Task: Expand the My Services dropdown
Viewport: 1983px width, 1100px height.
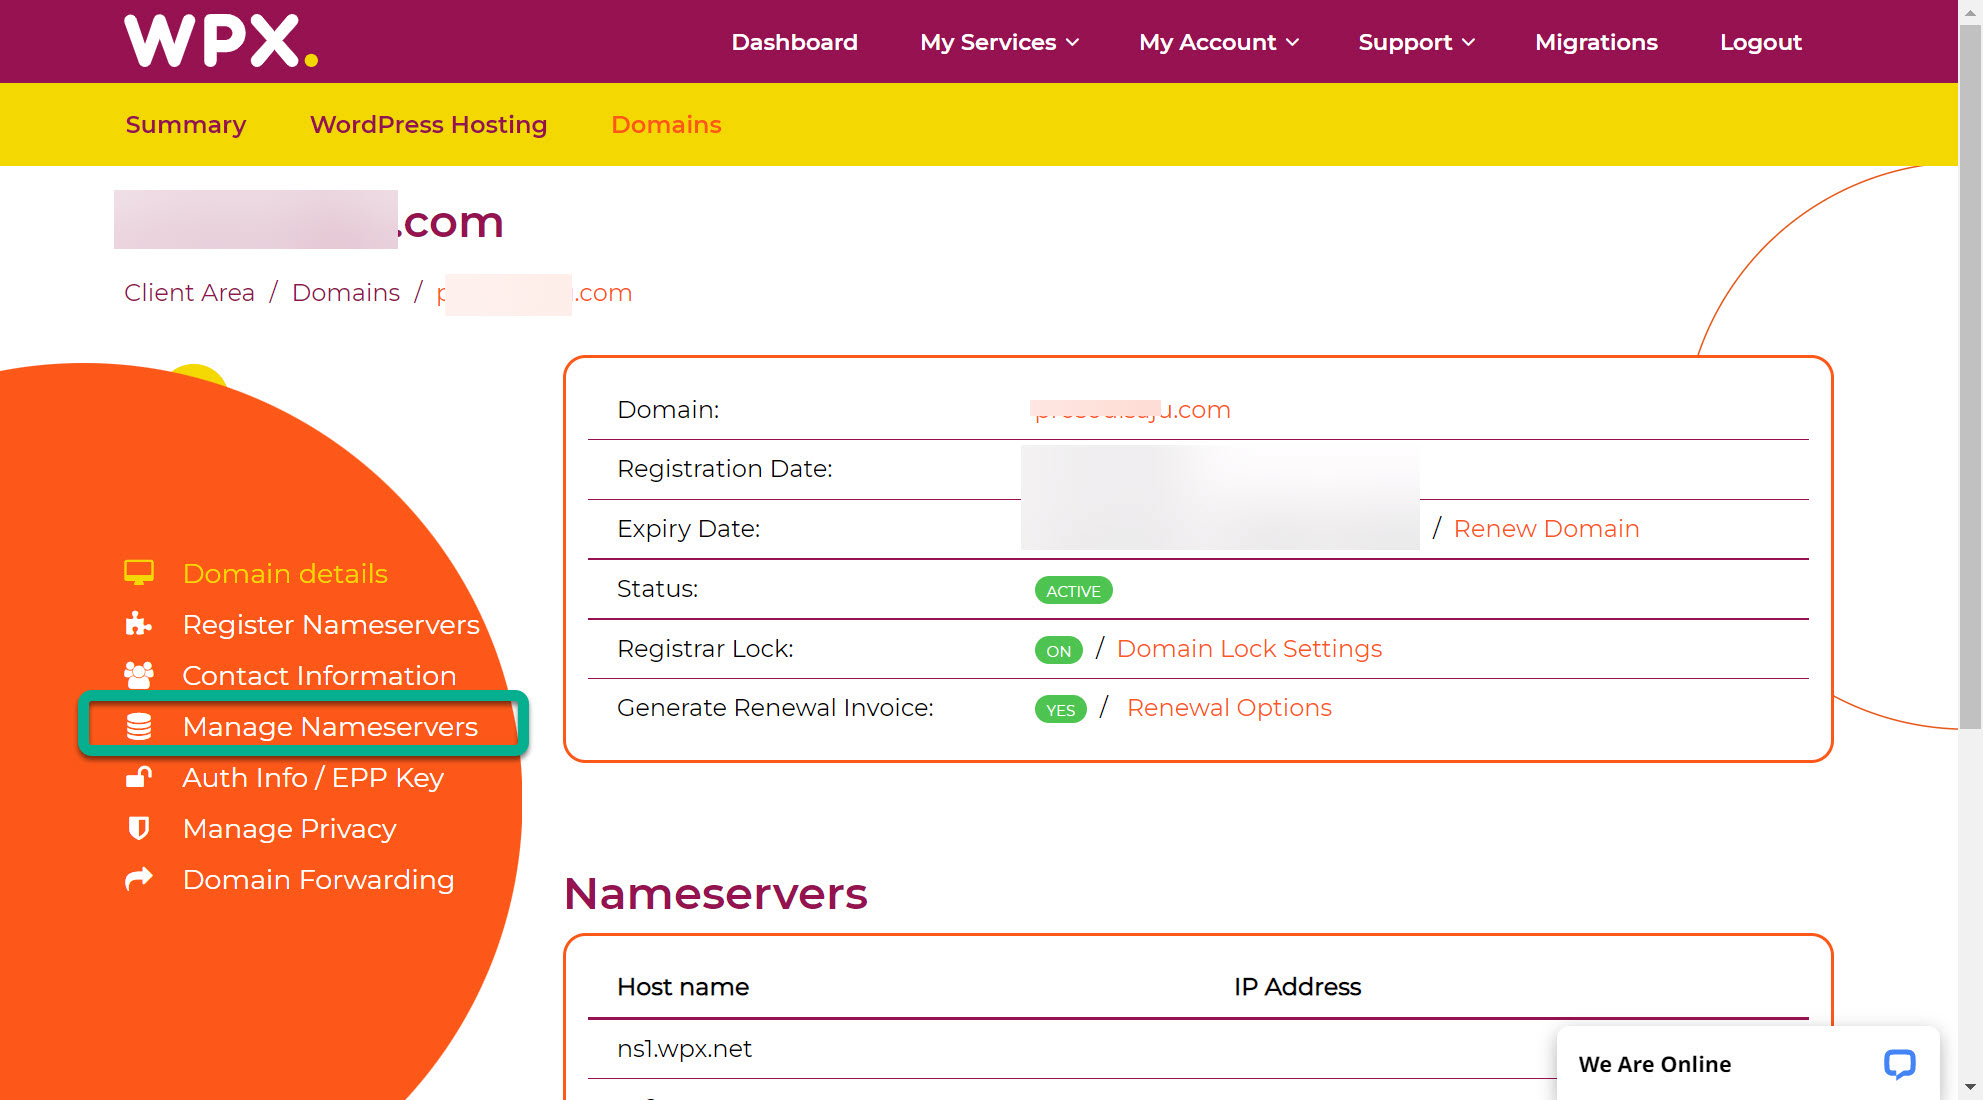Action: 999,42
